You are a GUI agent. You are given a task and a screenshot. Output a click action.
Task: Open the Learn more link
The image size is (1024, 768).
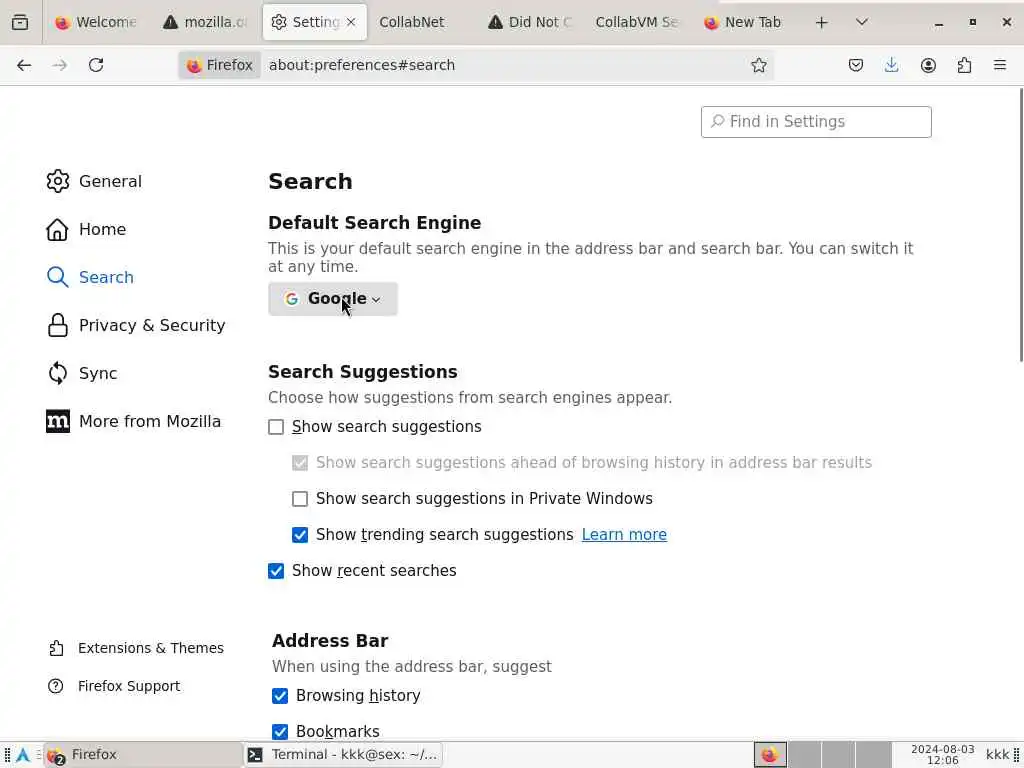pos(624,535)
